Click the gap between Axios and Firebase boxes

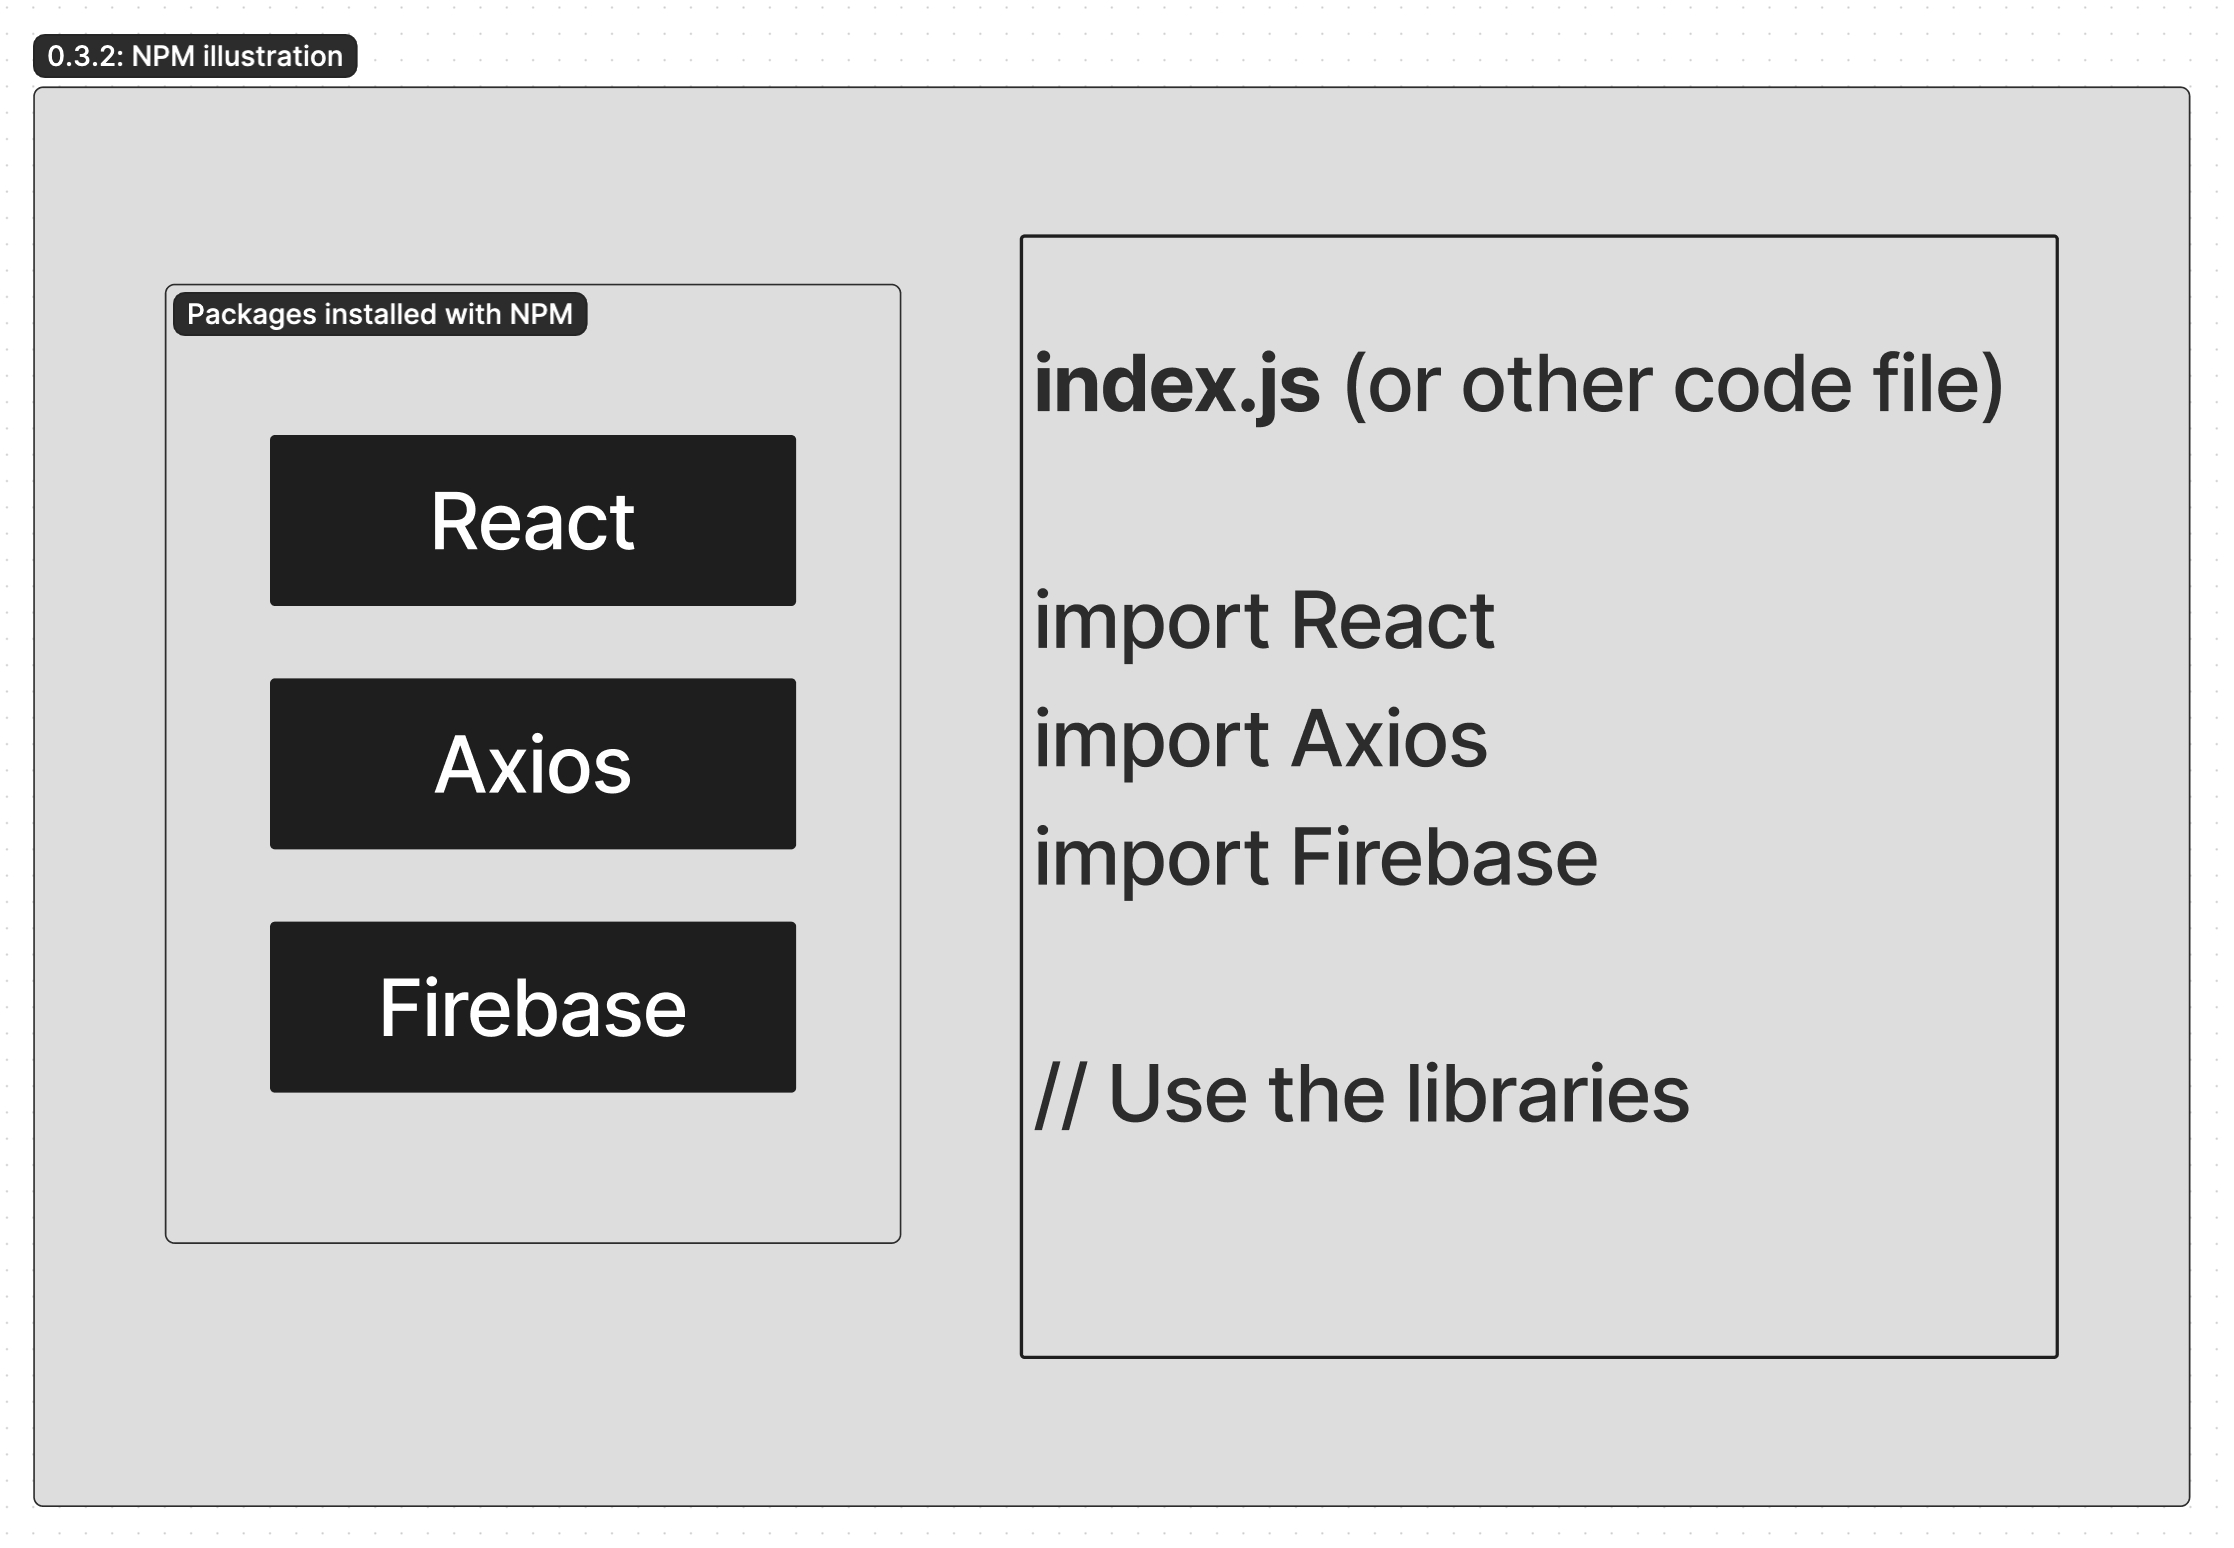coord(532,885)
